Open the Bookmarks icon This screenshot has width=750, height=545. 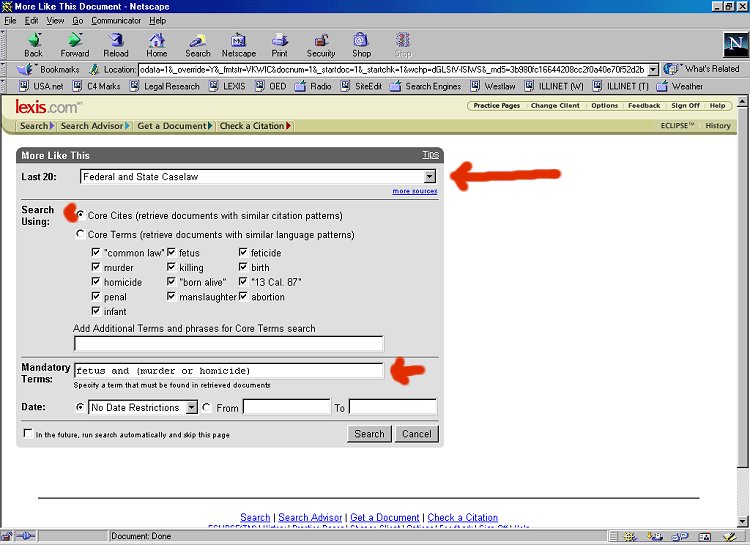click(x=25, y=69)
